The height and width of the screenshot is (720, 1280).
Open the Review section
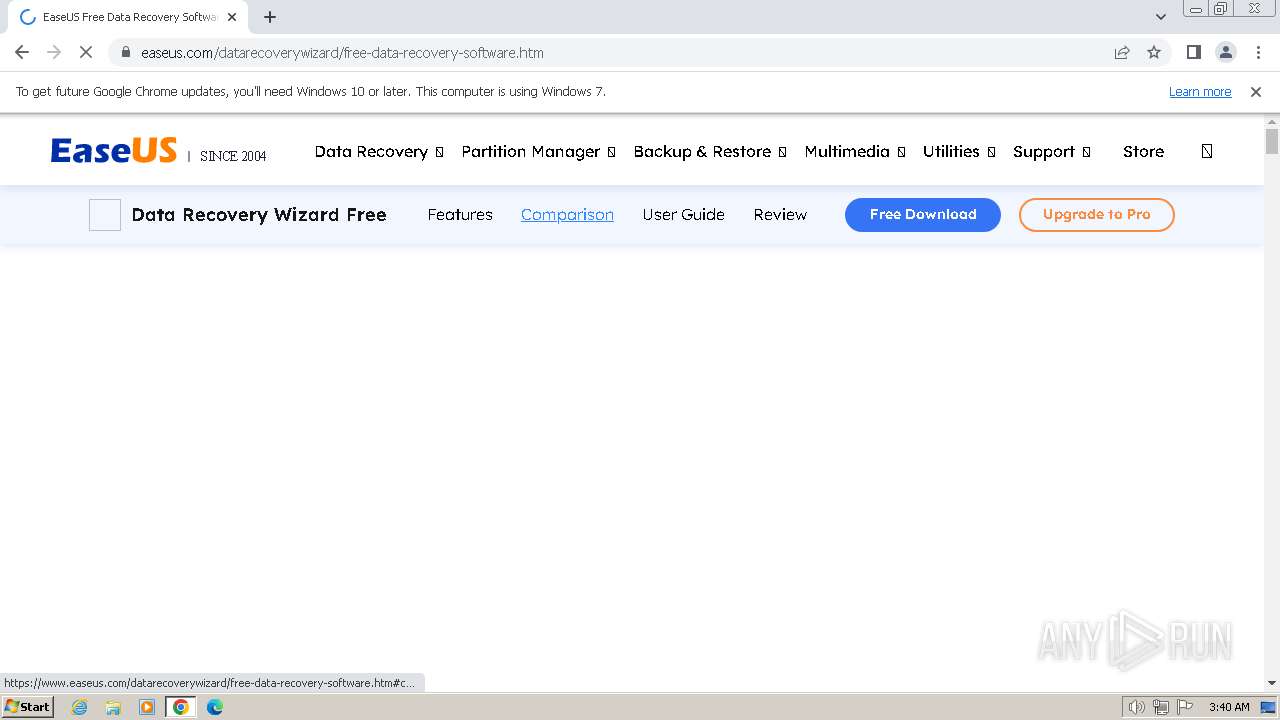point(780,215)
